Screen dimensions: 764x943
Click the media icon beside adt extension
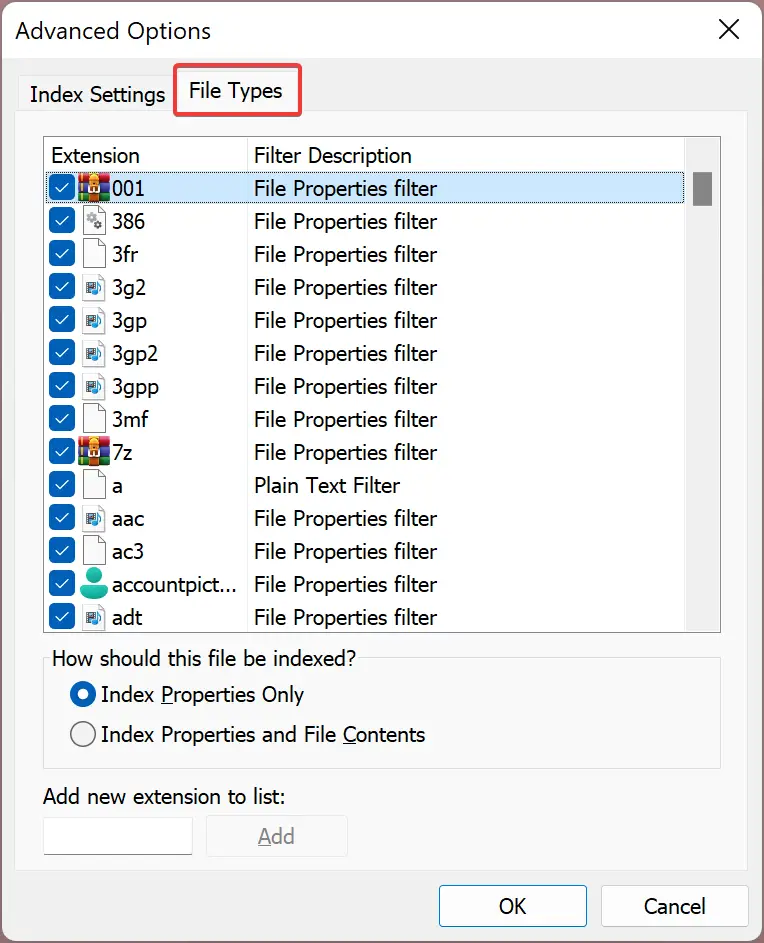click(94, 617)
